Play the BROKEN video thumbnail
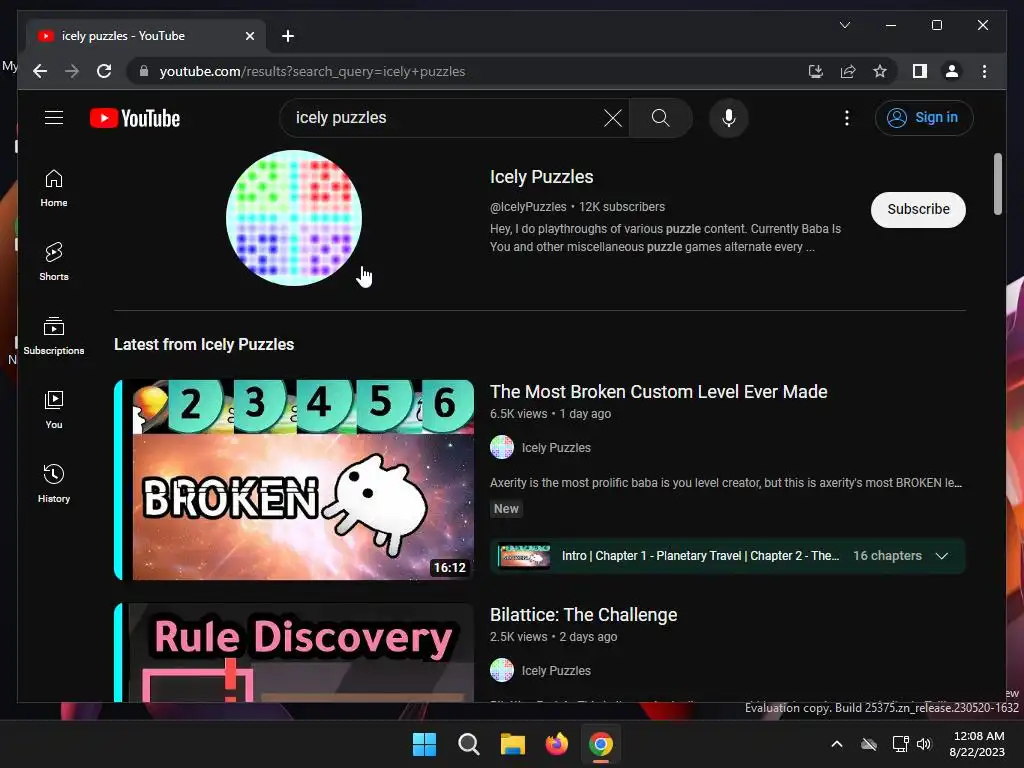The width and height of the screenshot is (1024, 768). coord(295,480)
